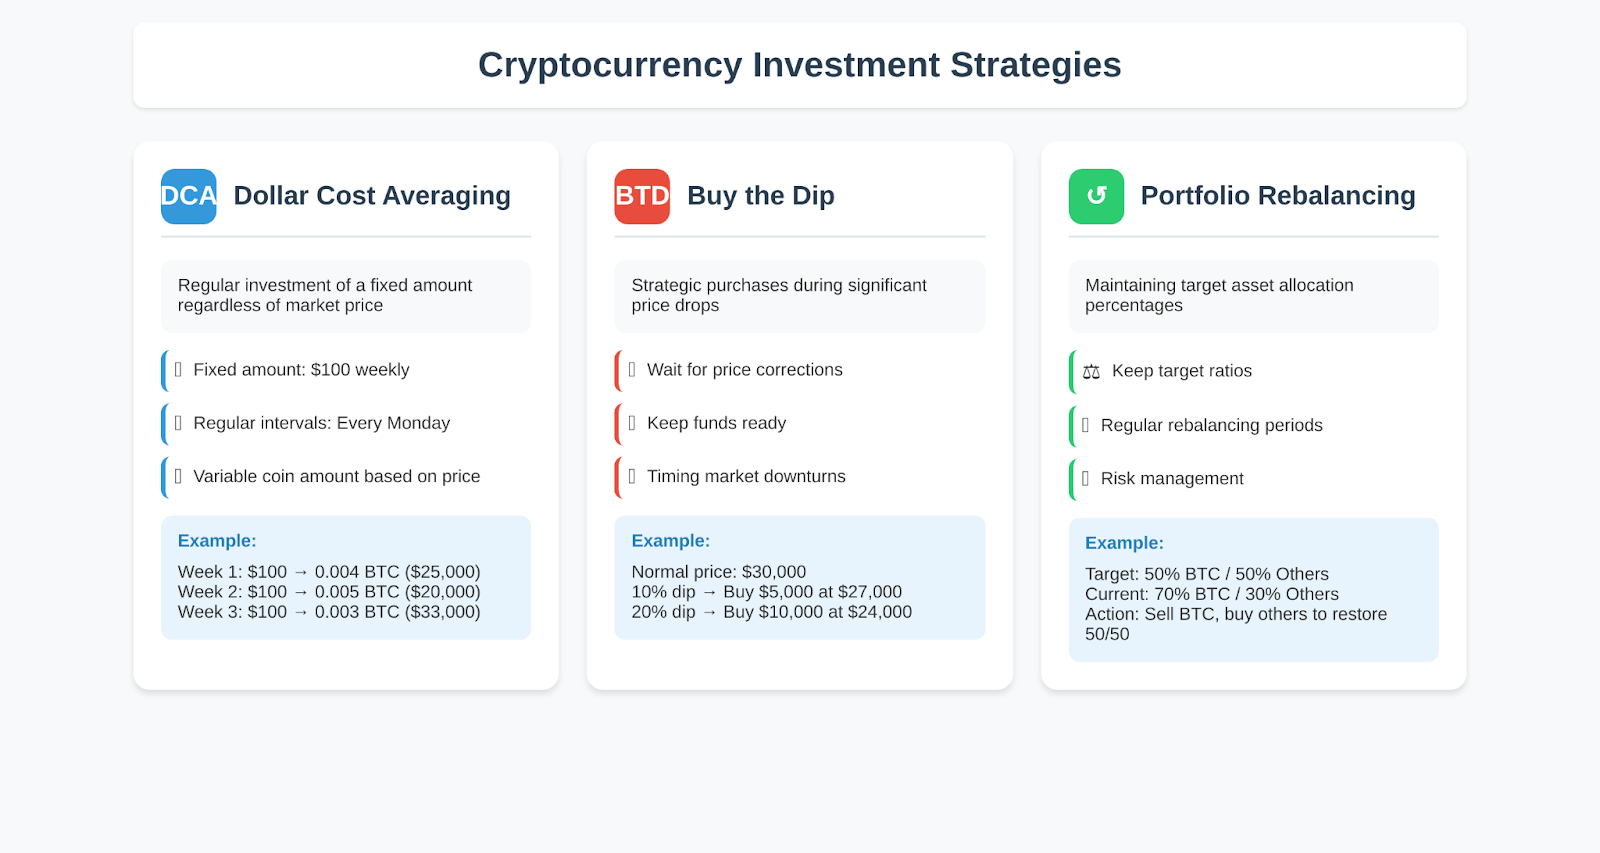This screenshot has width=1600, height=853.
Task: Select Variable coin amount based on price
Action: [x=346, y=477]
